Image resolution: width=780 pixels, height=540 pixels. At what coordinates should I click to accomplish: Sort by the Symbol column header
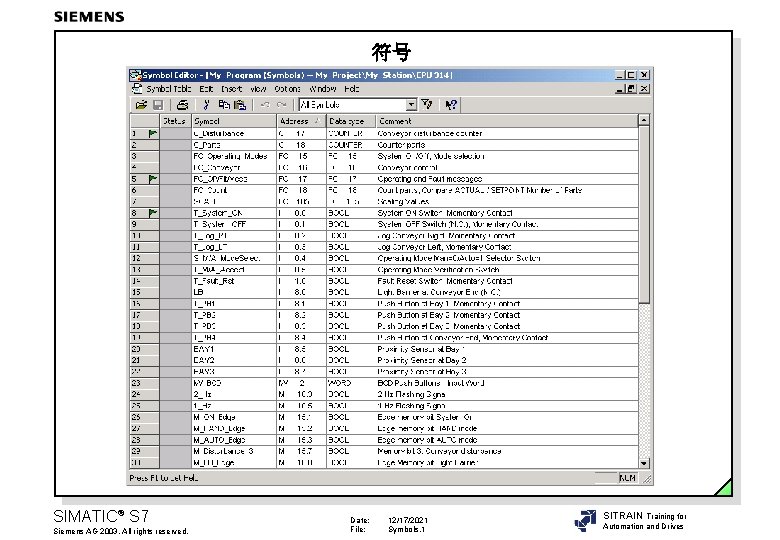pos(233,121)
